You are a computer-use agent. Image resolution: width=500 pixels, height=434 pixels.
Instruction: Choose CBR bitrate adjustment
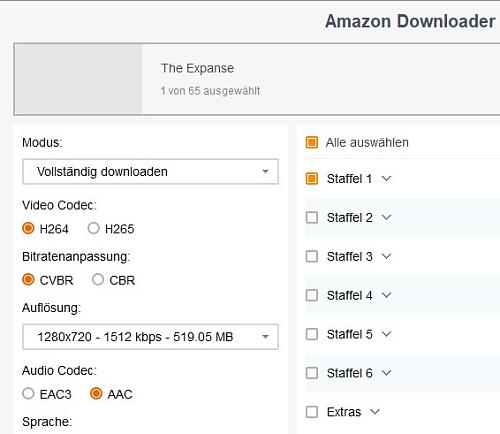(x=98, y=280)
